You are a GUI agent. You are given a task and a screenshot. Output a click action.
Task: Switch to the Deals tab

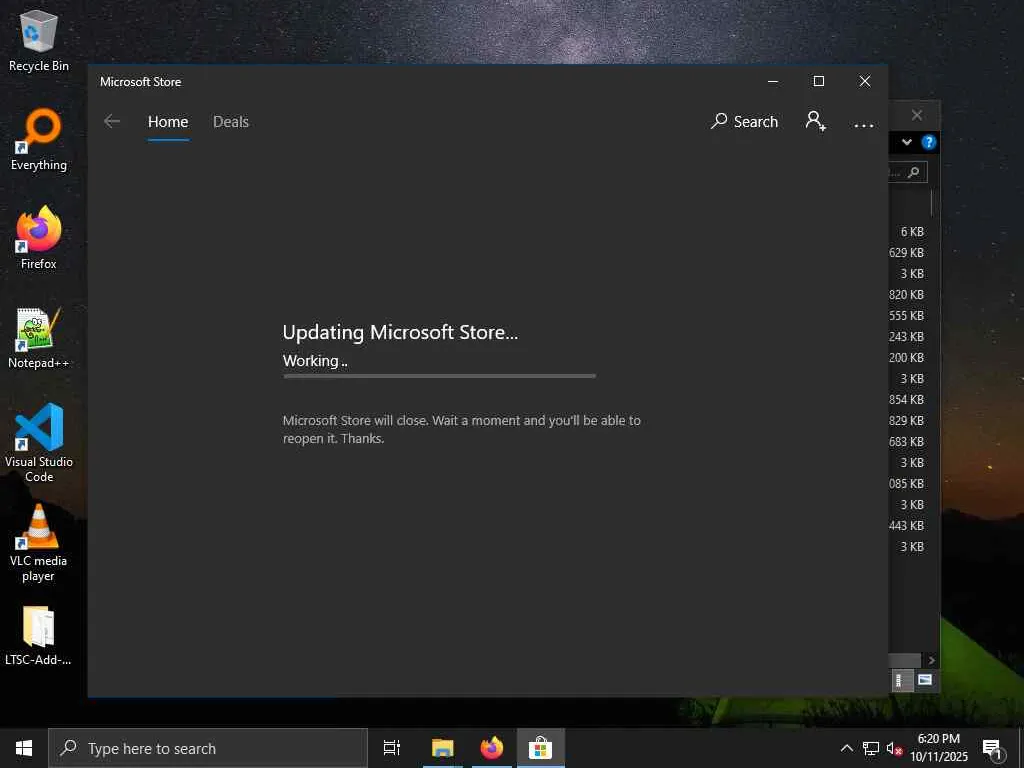(x=231, y=122)
